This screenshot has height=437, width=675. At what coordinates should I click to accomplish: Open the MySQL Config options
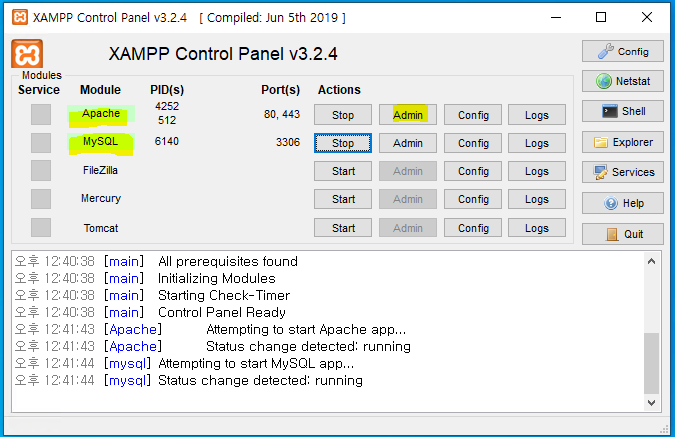[x=473, y=143]
